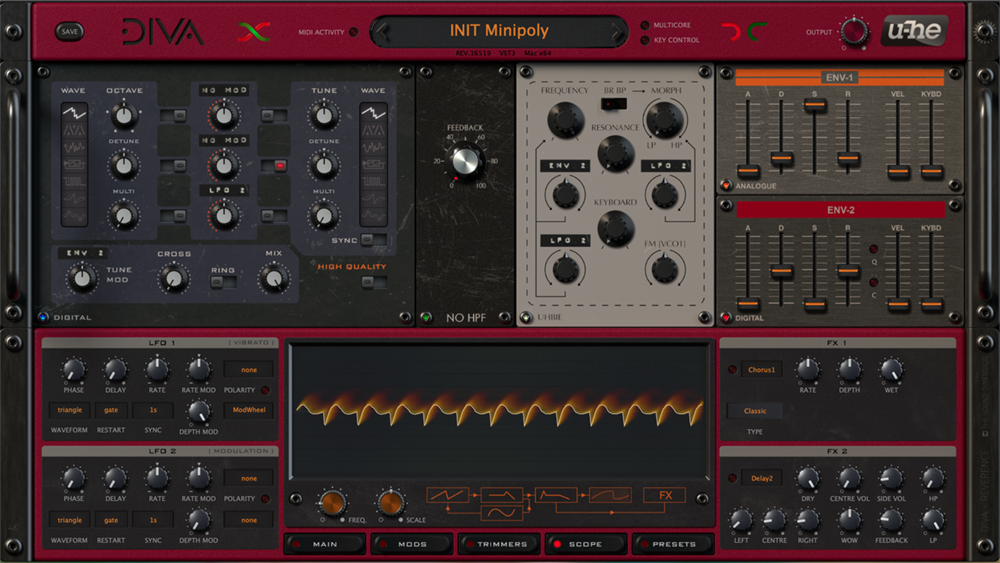The height and width of the screenshot is (563, 1000).
Task: Click the FX routing box
Action: pyautogui.click(x=665, y=495)
